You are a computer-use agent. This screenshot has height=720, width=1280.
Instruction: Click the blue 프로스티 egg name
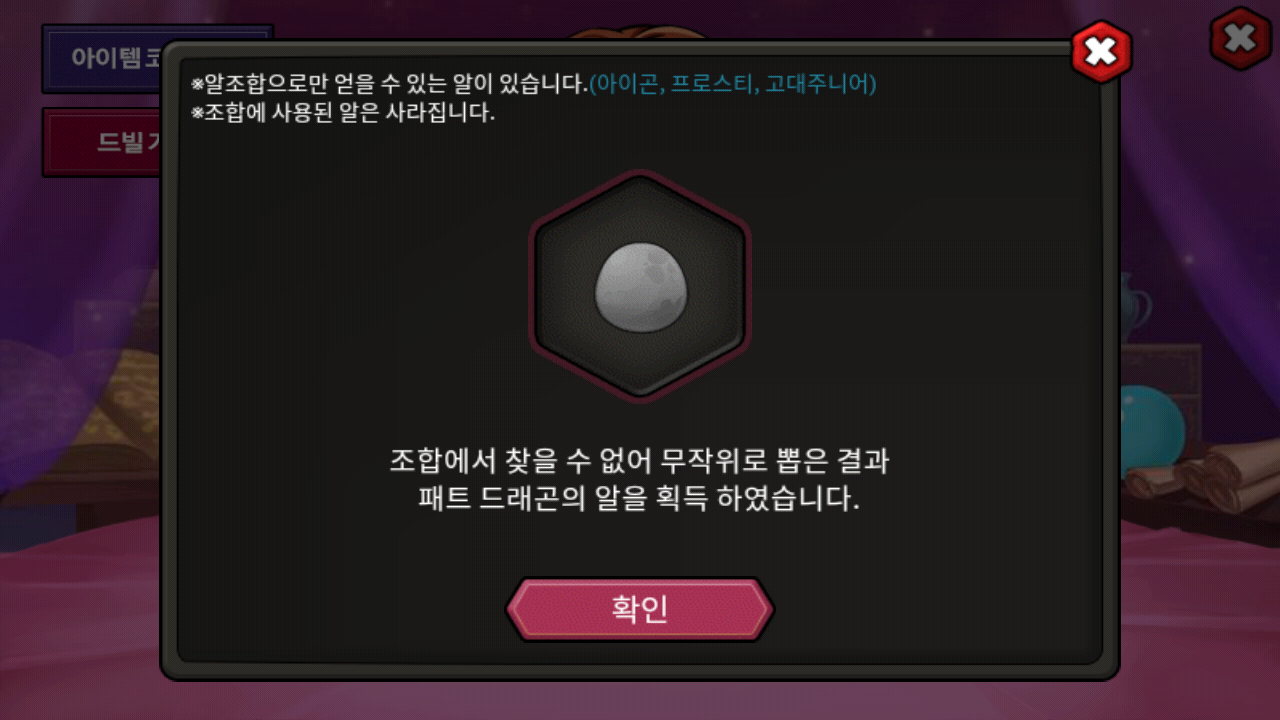[x=714, y=85]
